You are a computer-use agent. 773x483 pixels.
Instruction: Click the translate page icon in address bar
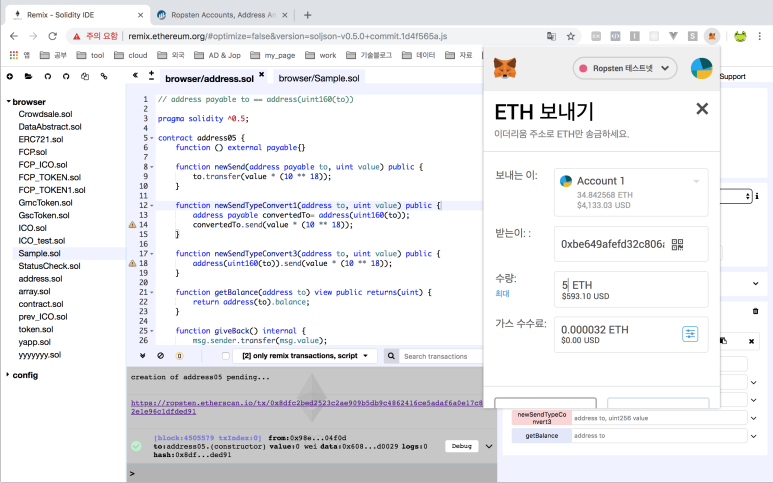point(551,36)
